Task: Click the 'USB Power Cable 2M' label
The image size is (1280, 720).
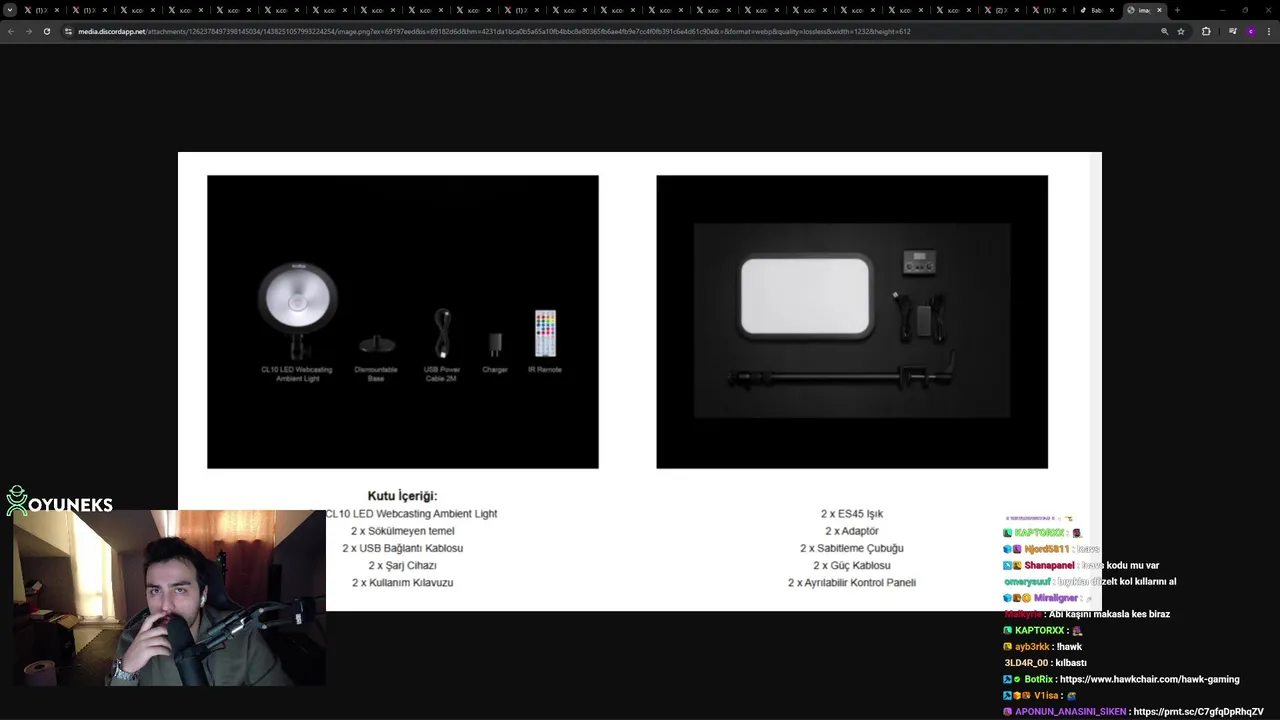Action: click(x=441, y=374)
